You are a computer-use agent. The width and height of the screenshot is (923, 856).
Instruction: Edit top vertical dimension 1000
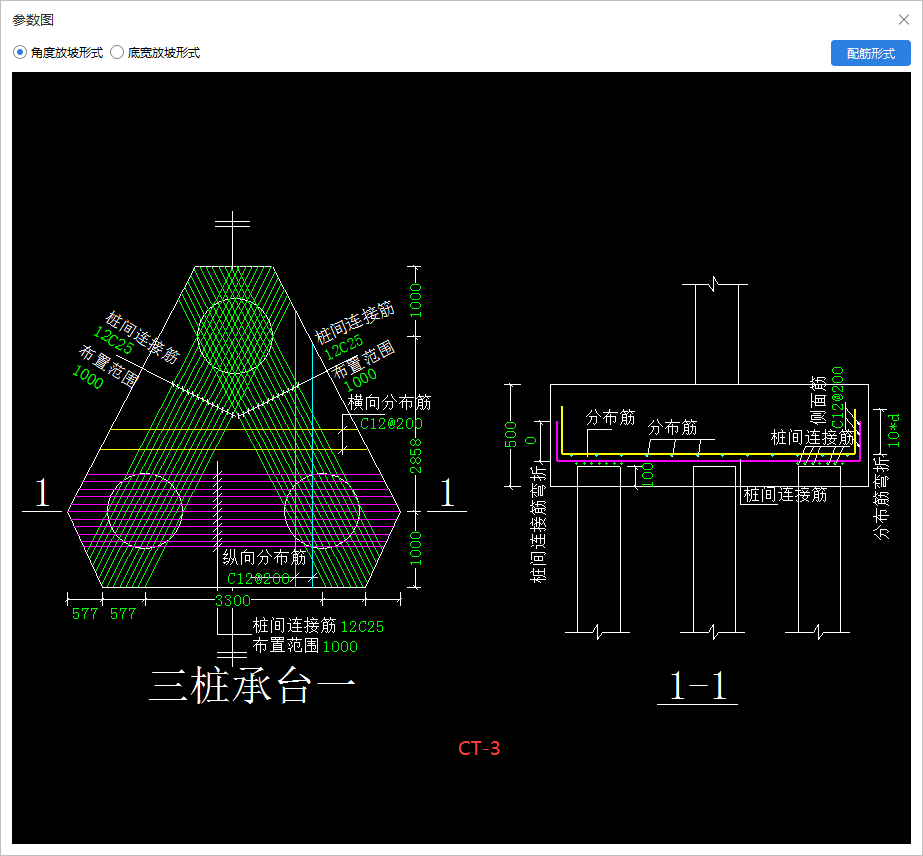pos(416,300)
